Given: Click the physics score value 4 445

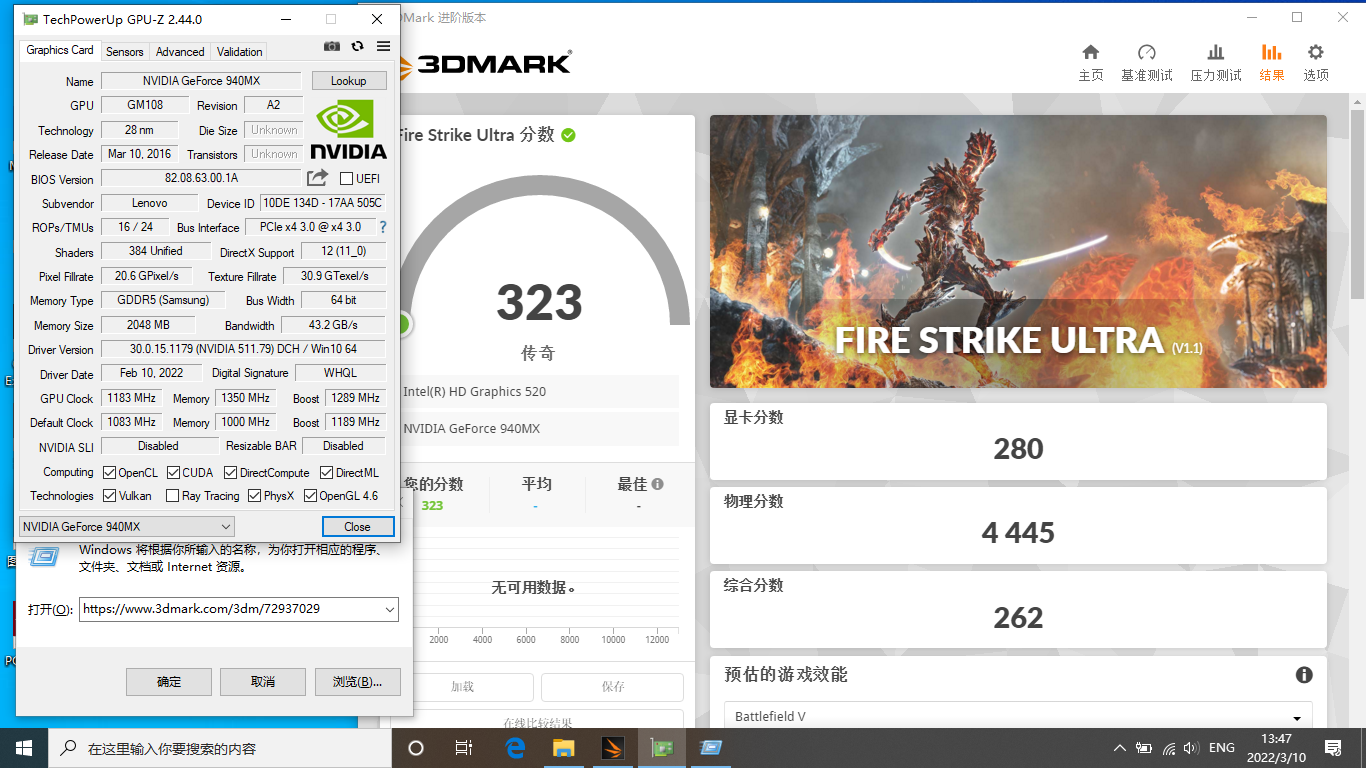Looking at the screenshot, I should (x=1018, y=533).
